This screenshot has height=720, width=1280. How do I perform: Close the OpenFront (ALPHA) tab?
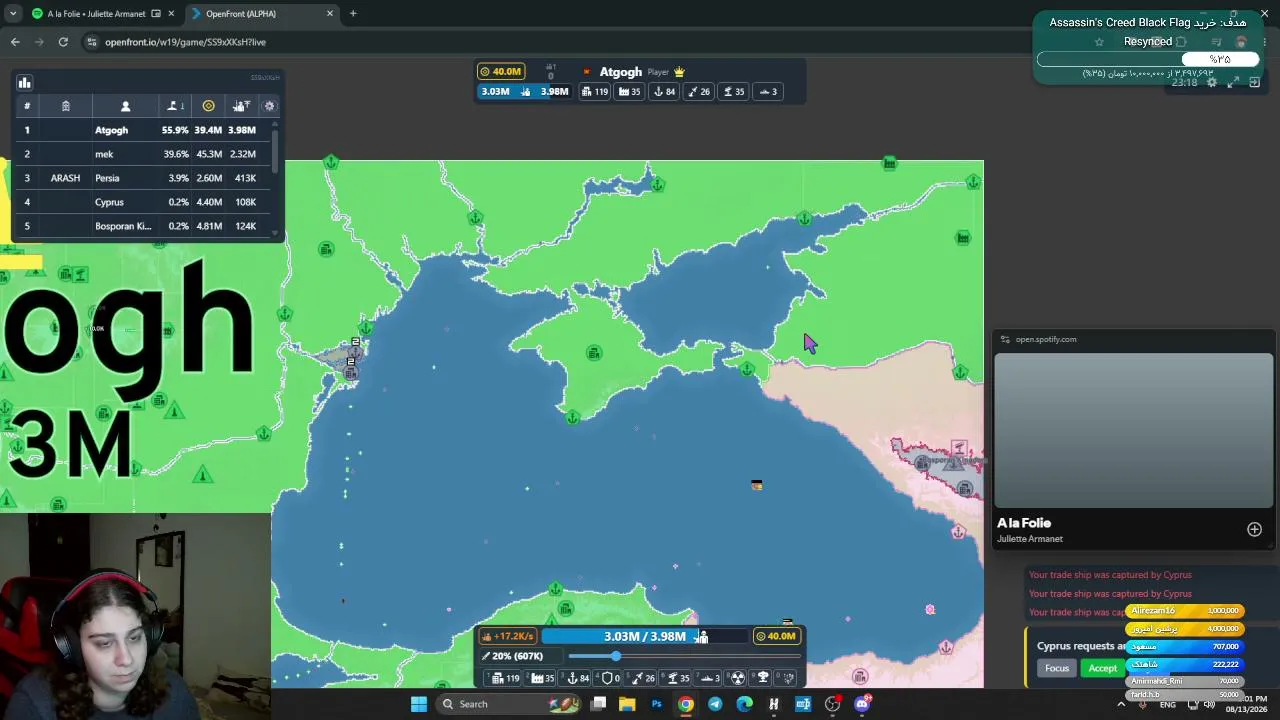pos(330,14)
